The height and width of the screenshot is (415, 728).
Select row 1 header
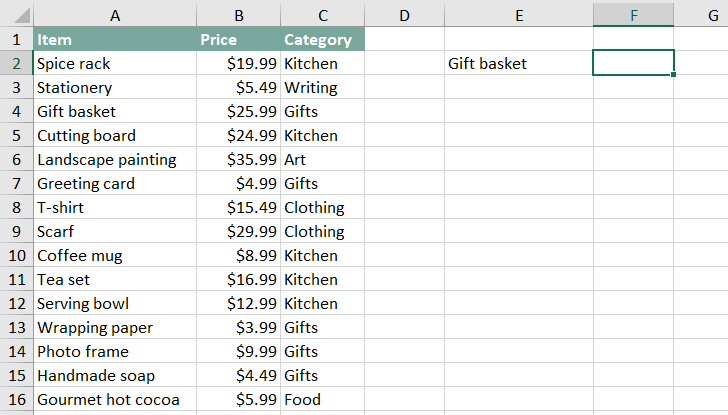(x=16, y=40)
